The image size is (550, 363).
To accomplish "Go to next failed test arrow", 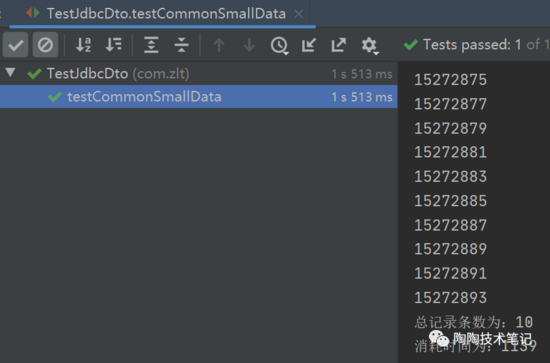I will point(249,45).
